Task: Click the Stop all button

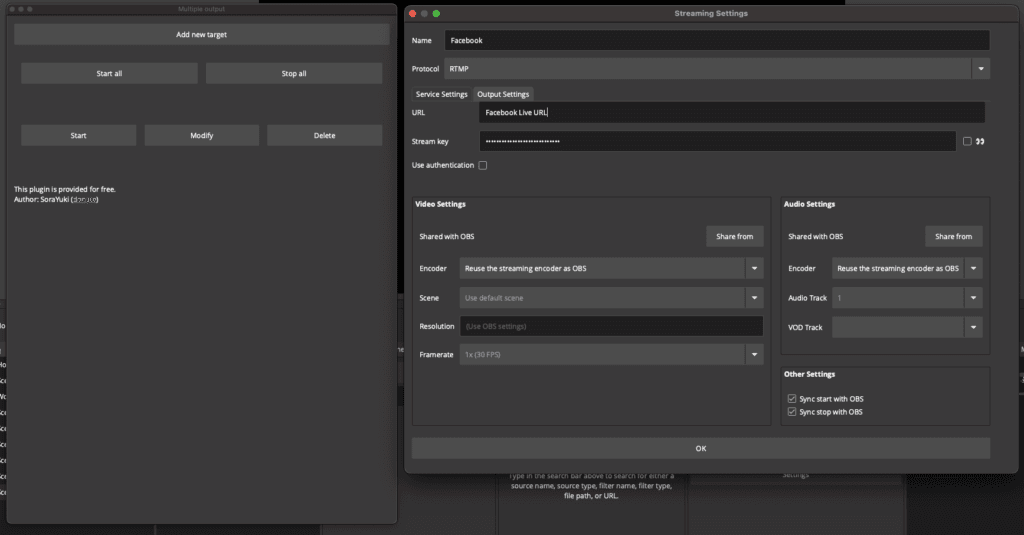Action: point(294,73)
